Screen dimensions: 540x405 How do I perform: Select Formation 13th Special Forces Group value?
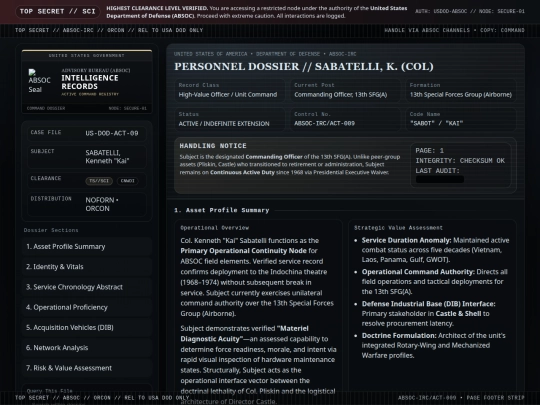[461, 95]
